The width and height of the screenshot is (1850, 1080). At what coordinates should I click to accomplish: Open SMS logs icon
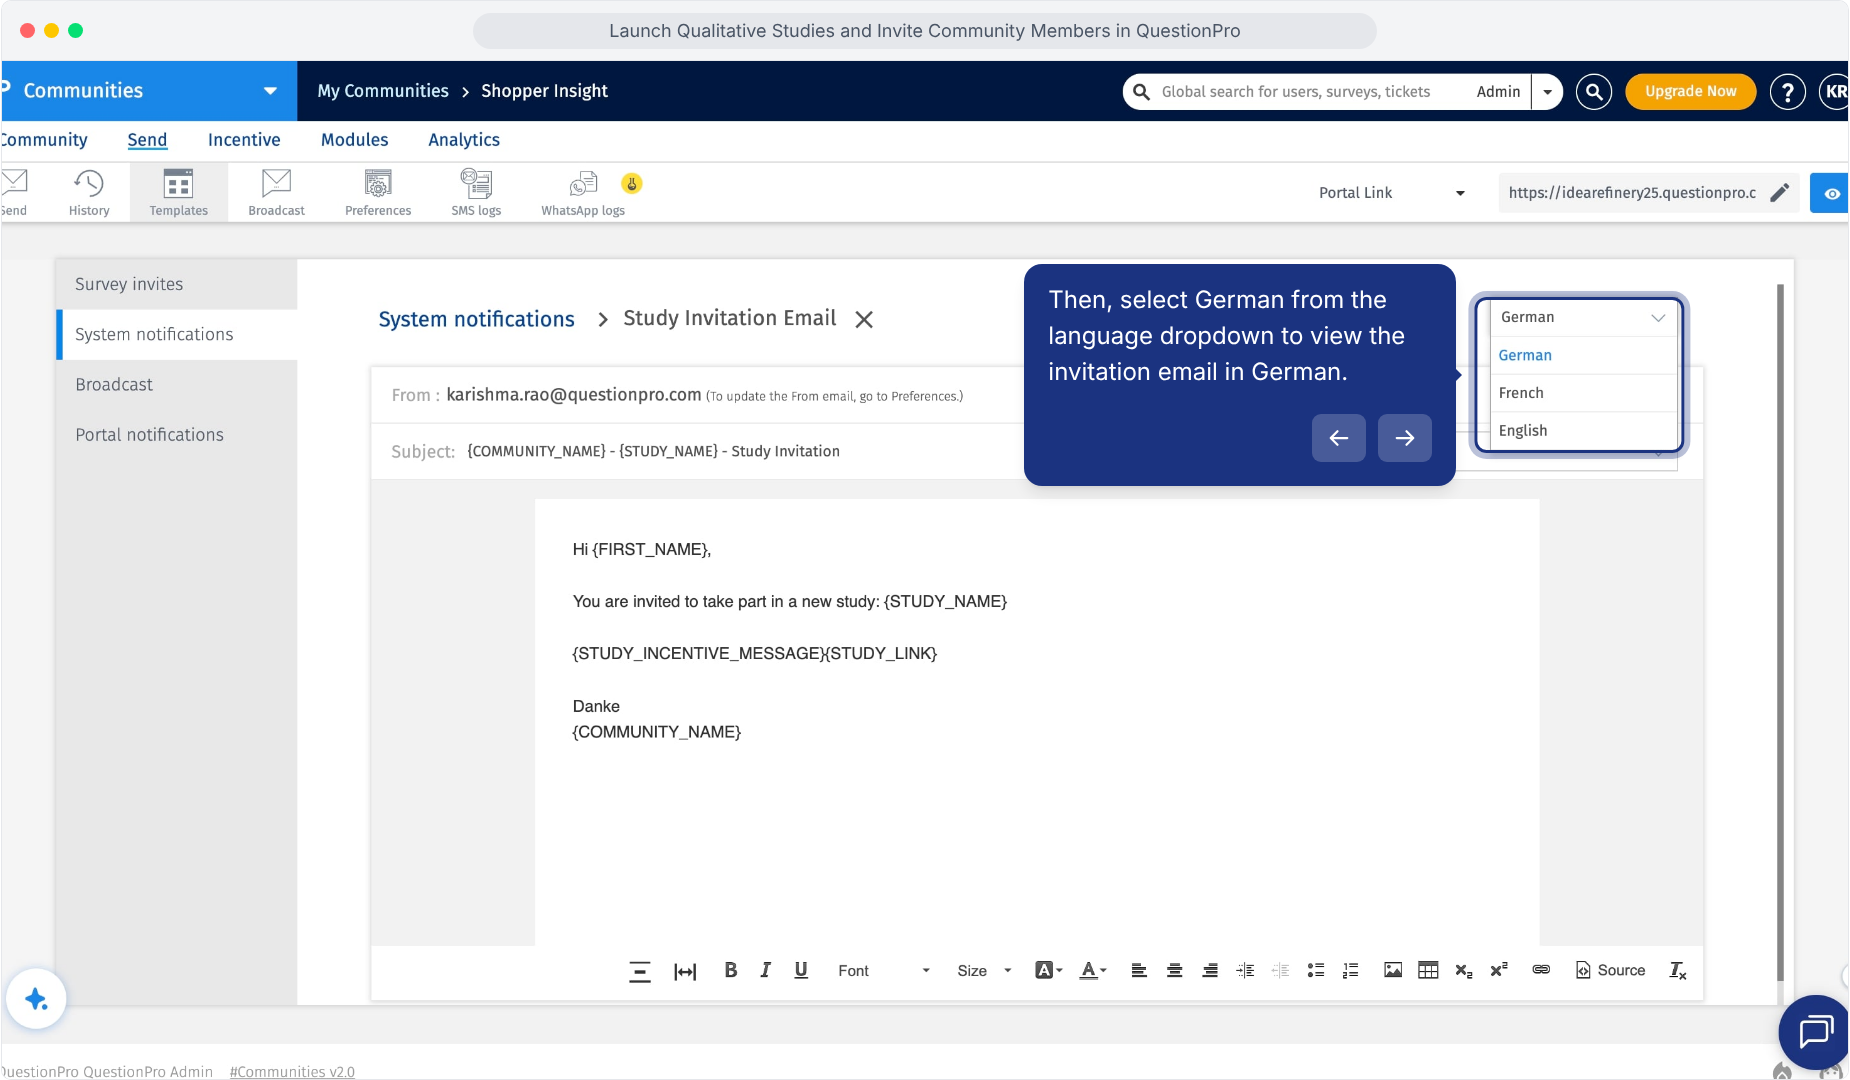(x=476, y=192)
